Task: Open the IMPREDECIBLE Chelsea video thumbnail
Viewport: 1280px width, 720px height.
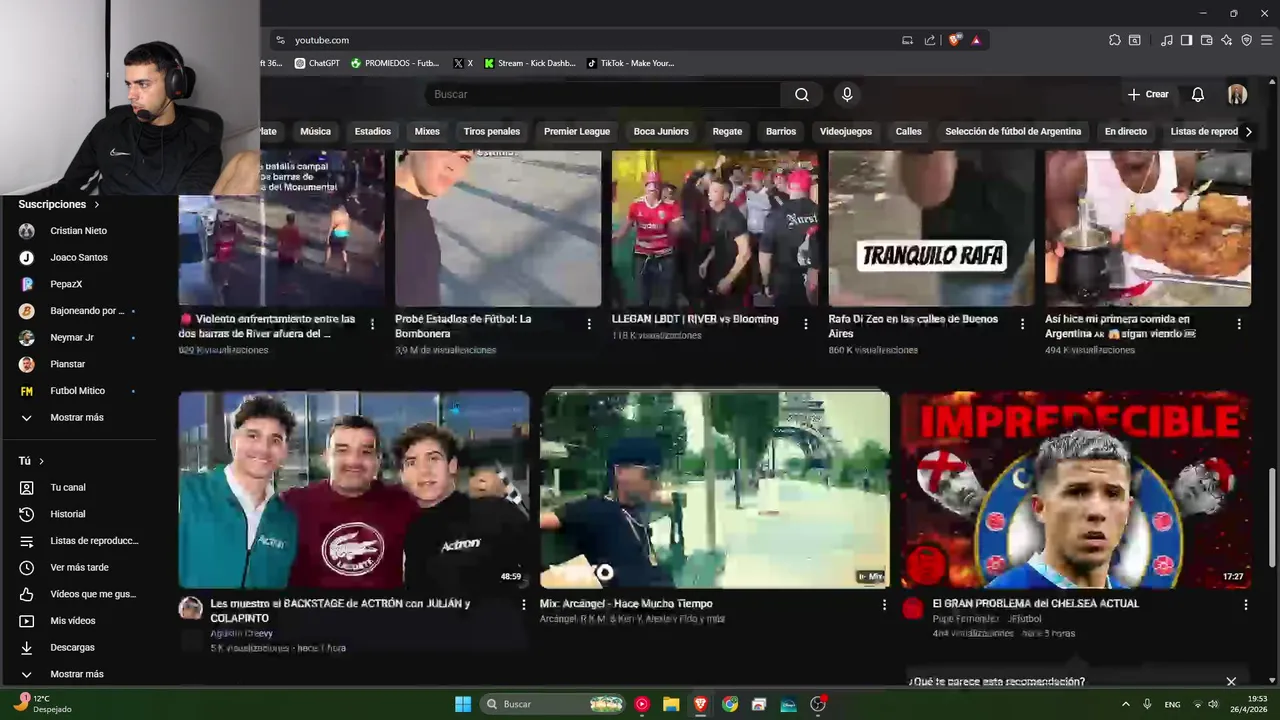Action: pyautogui.click(x=1076, y=489)
